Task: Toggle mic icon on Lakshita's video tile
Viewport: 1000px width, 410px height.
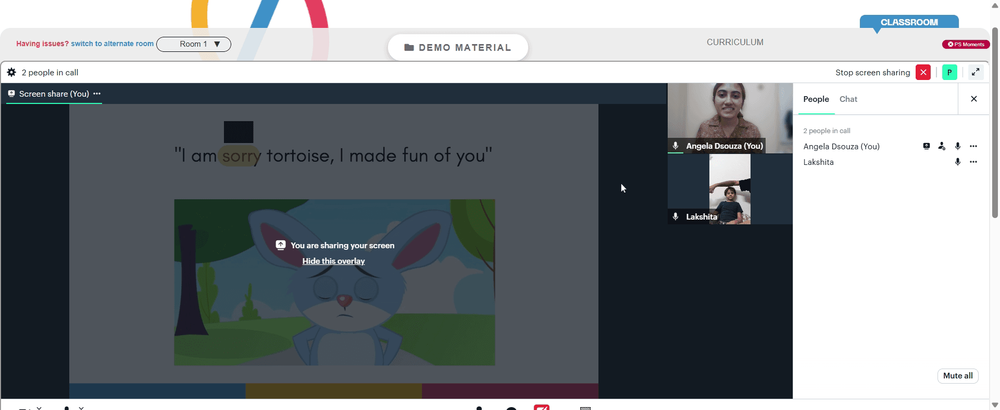Action: coord(675,217)
